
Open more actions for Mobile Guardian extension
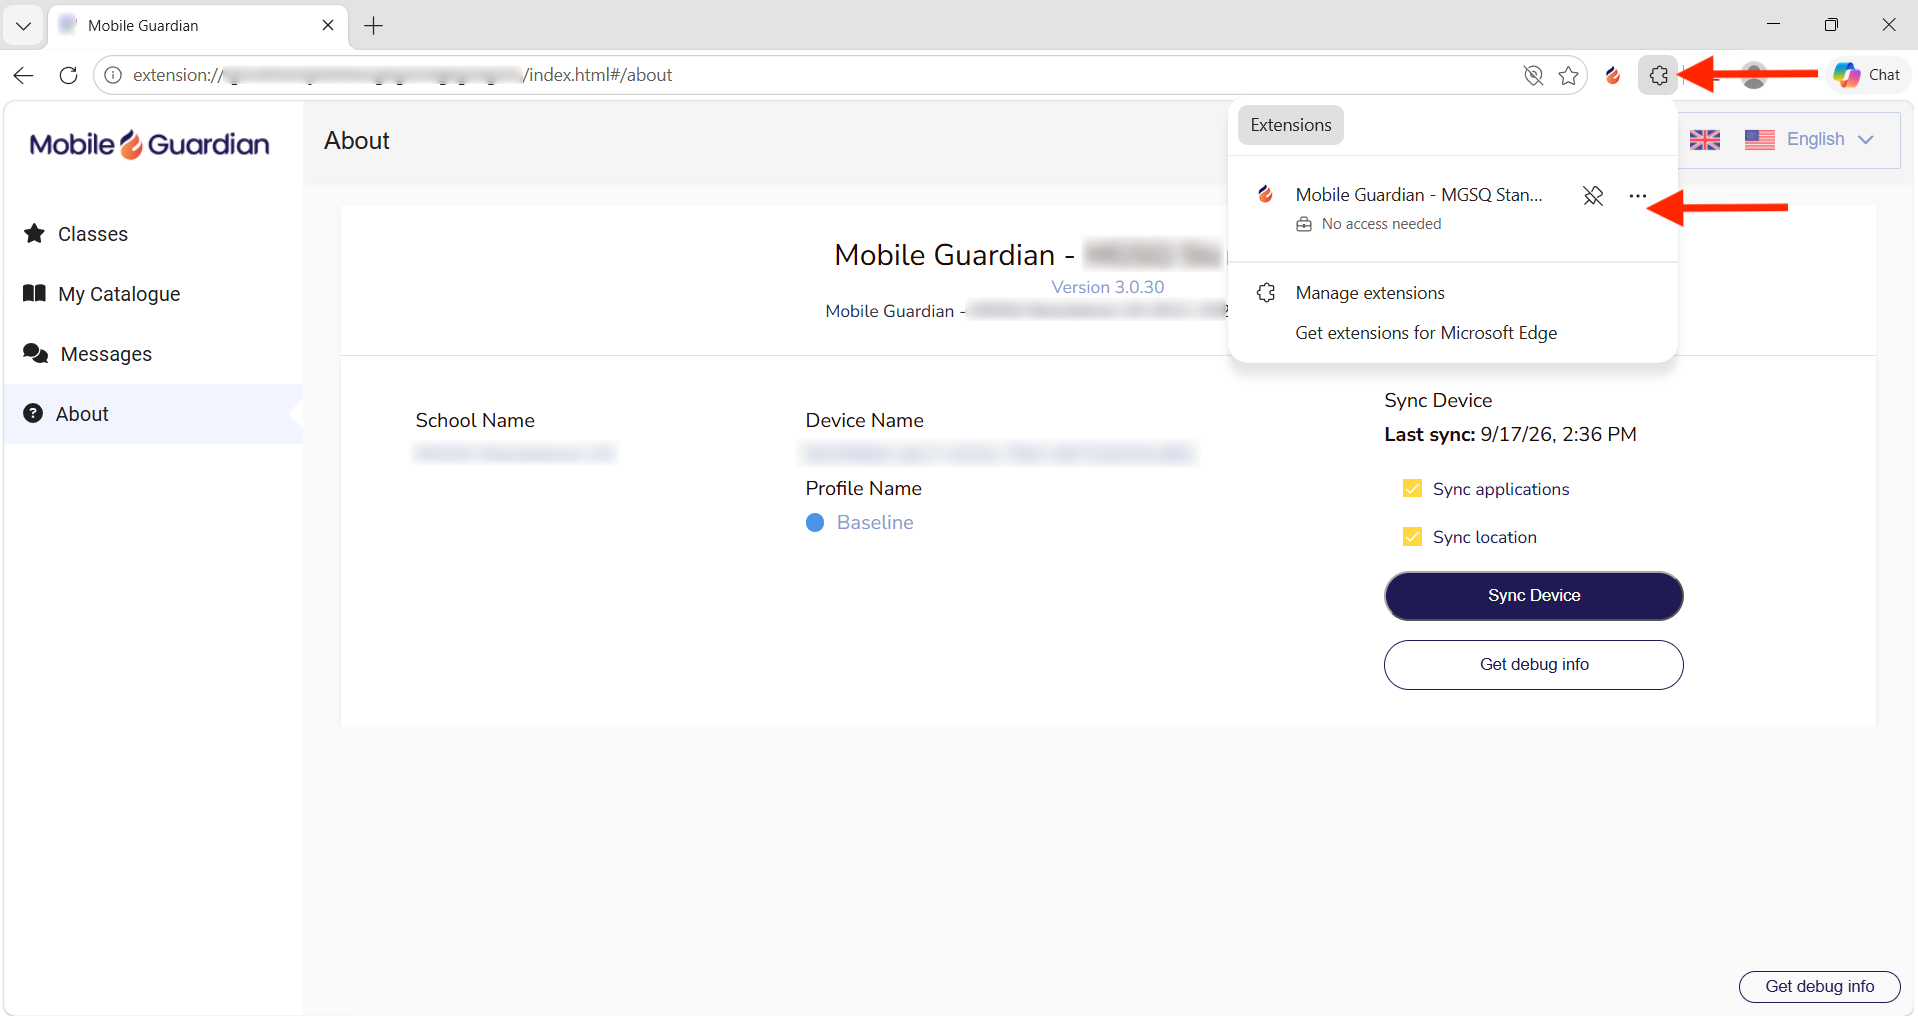(x=1637, y=196)
